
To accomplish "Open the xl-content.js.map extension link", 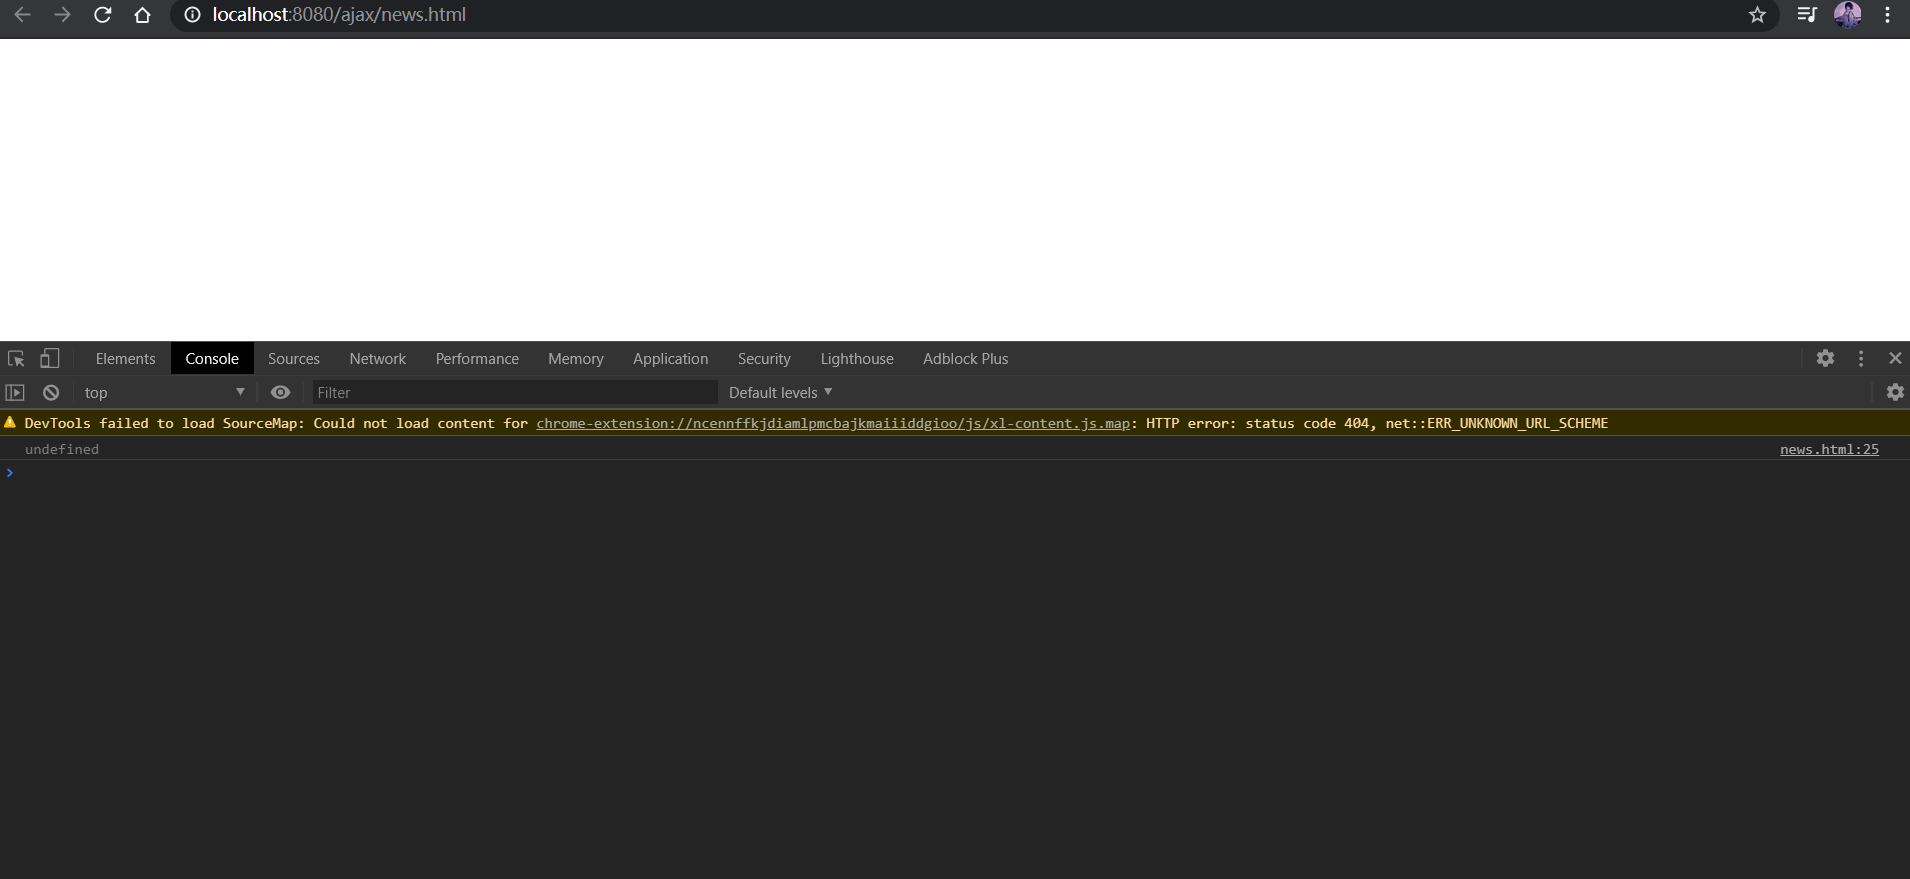I will tap(833, 424).
